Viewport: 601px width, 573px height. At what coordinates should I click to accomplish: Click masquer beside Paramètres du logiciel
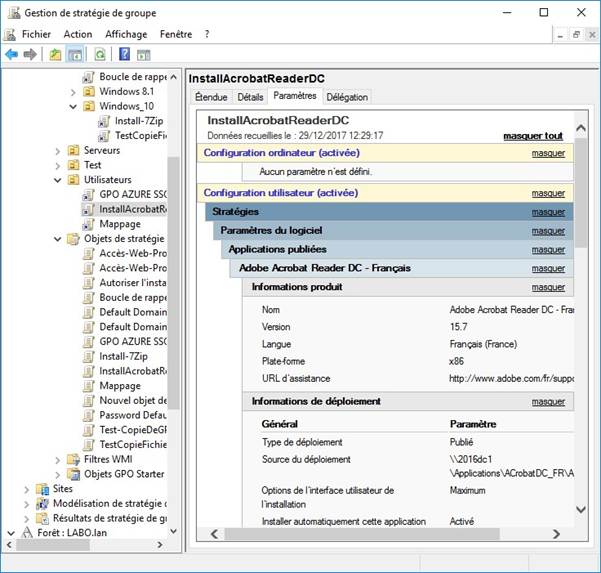click(548, 231)
